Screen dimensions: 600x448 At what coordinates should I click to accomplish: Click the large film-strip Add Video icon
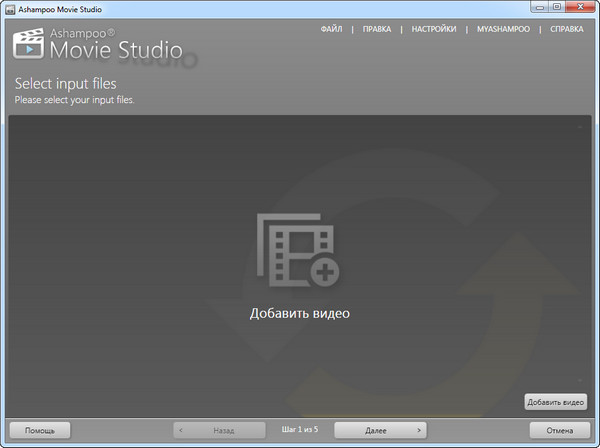tap(298, 250)
